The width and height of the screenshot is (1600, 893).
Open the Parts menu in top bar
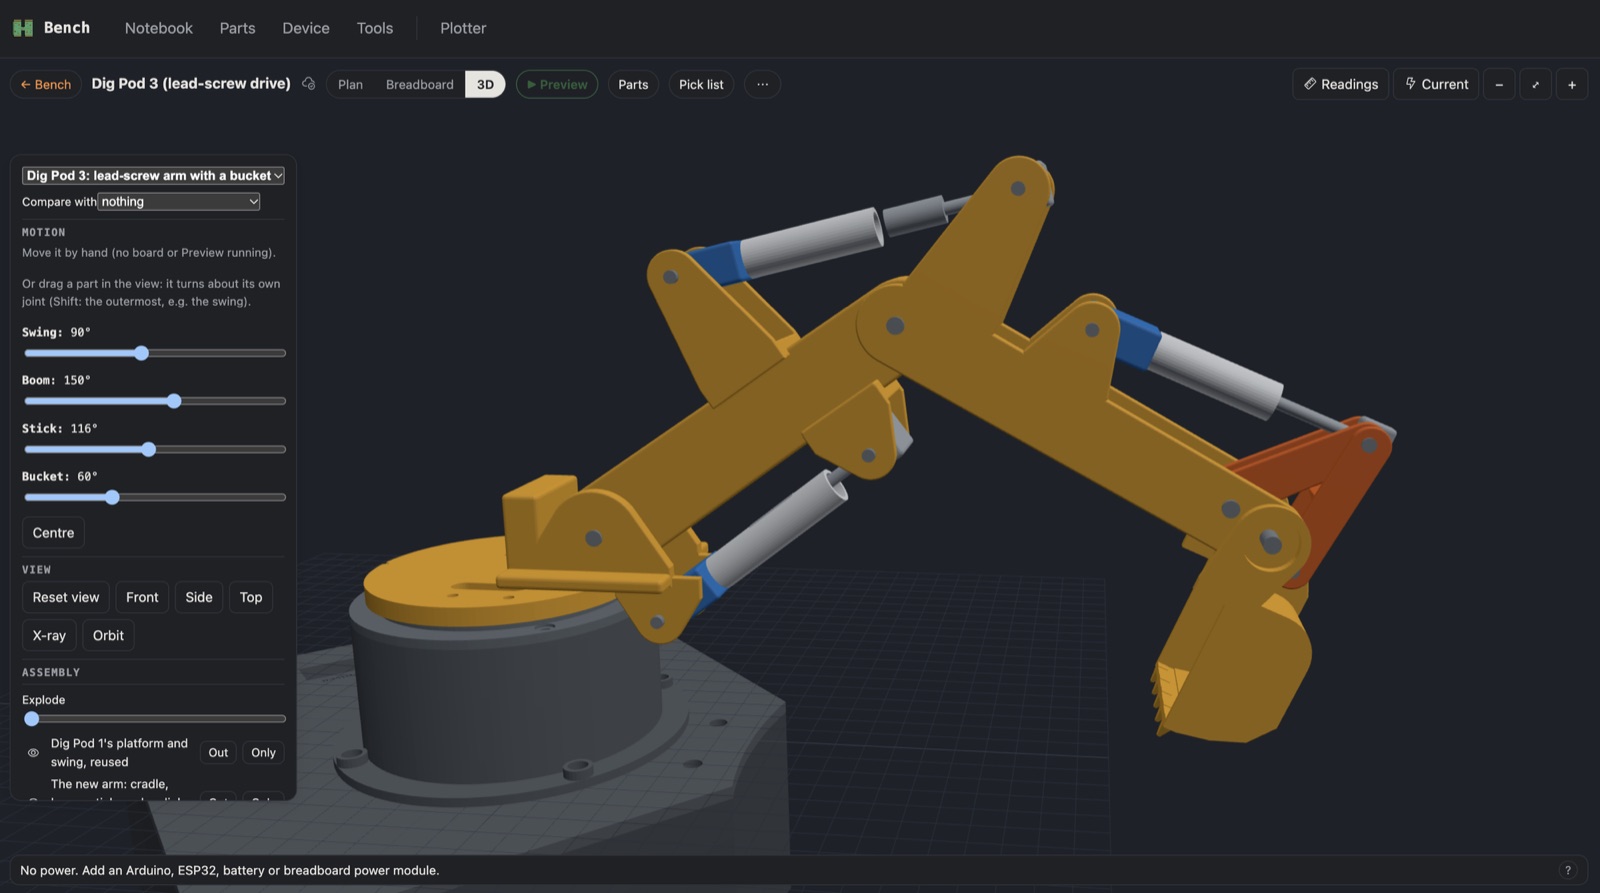coord(237,28)
